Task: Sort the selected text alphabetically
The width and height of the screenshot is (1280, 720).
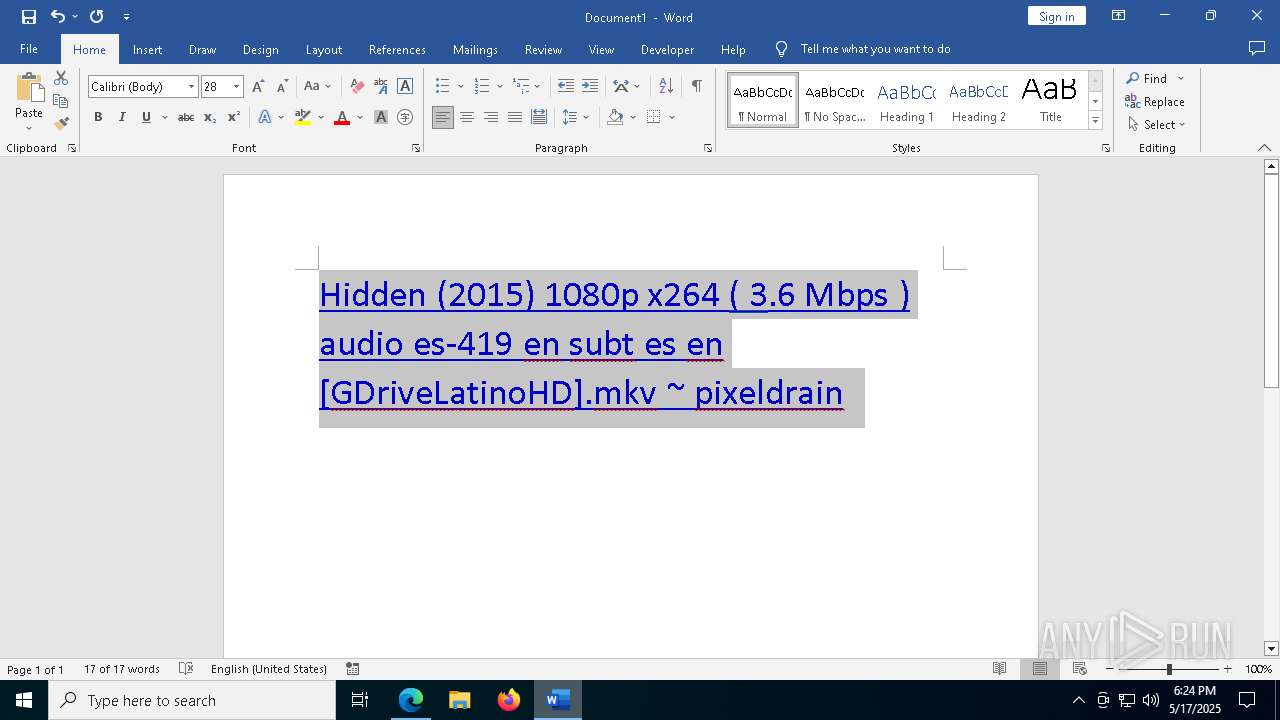Action: (666, 87)
